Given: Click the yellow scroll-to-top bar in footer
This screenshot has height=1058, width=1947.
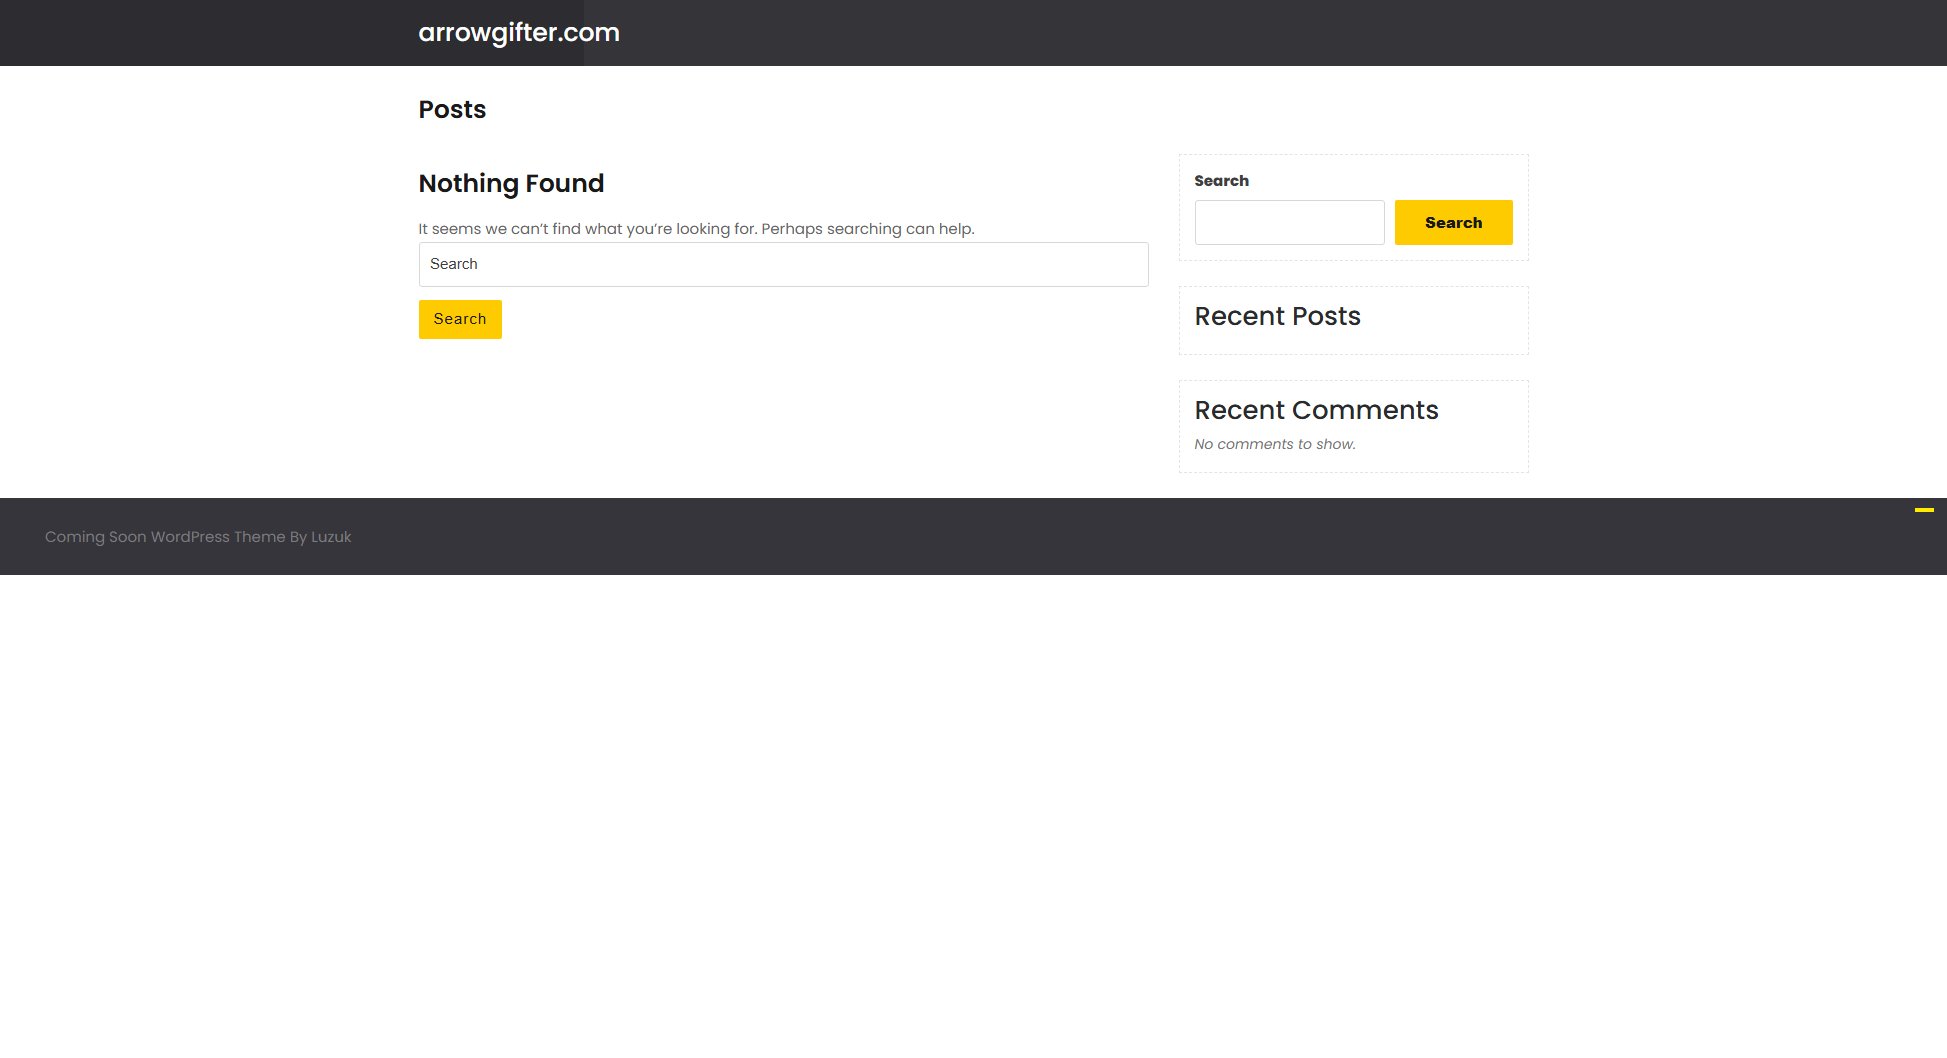Looking at the screenshot, I should pyautogui.click(x=1924, y=510).
